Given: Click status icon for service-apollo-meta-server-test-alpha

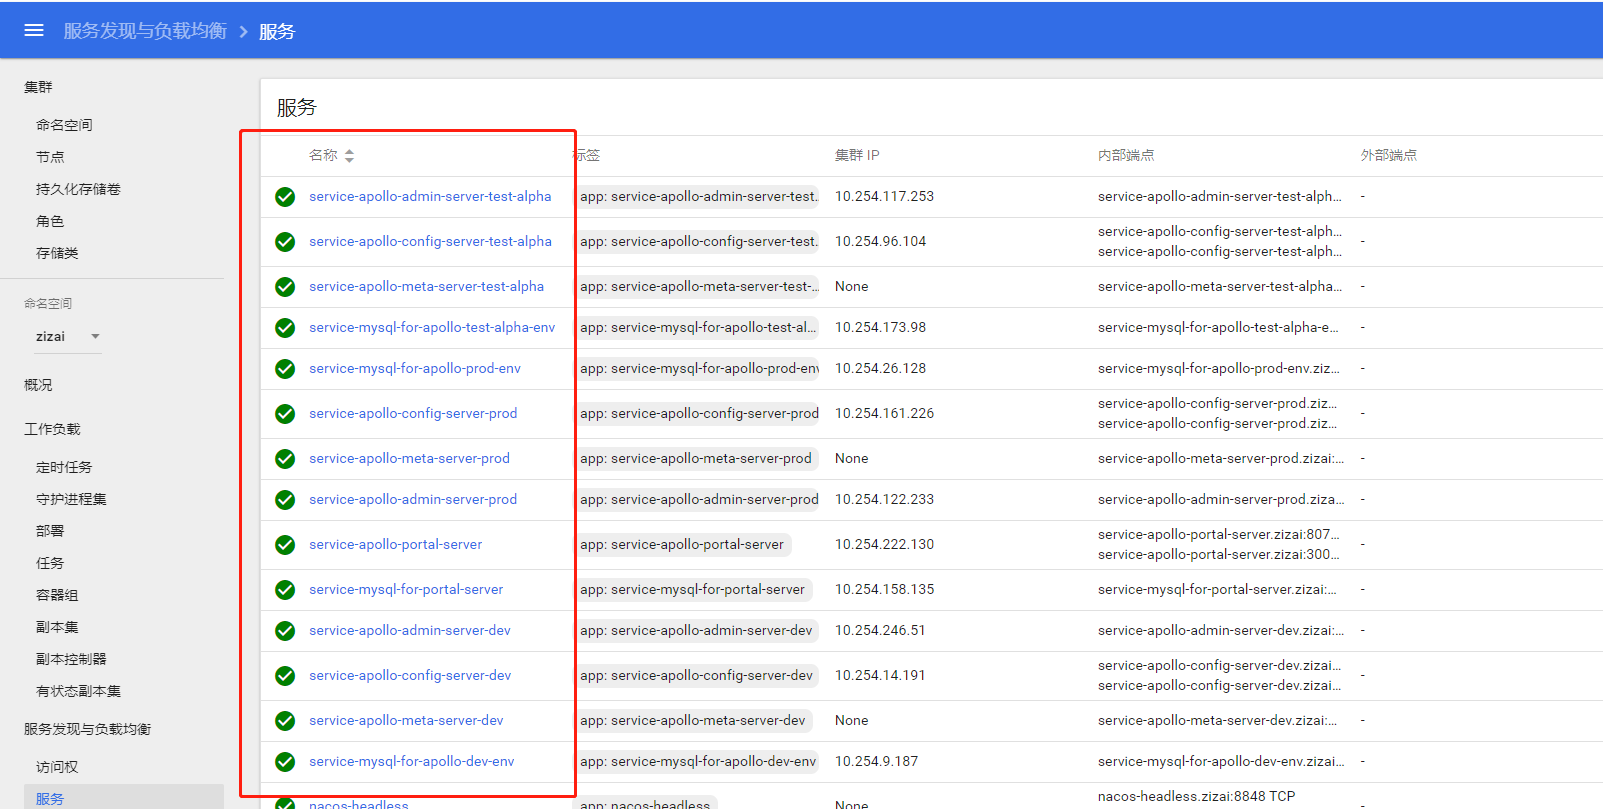Looking at the screenshot, I should click(x=285, y=287).
